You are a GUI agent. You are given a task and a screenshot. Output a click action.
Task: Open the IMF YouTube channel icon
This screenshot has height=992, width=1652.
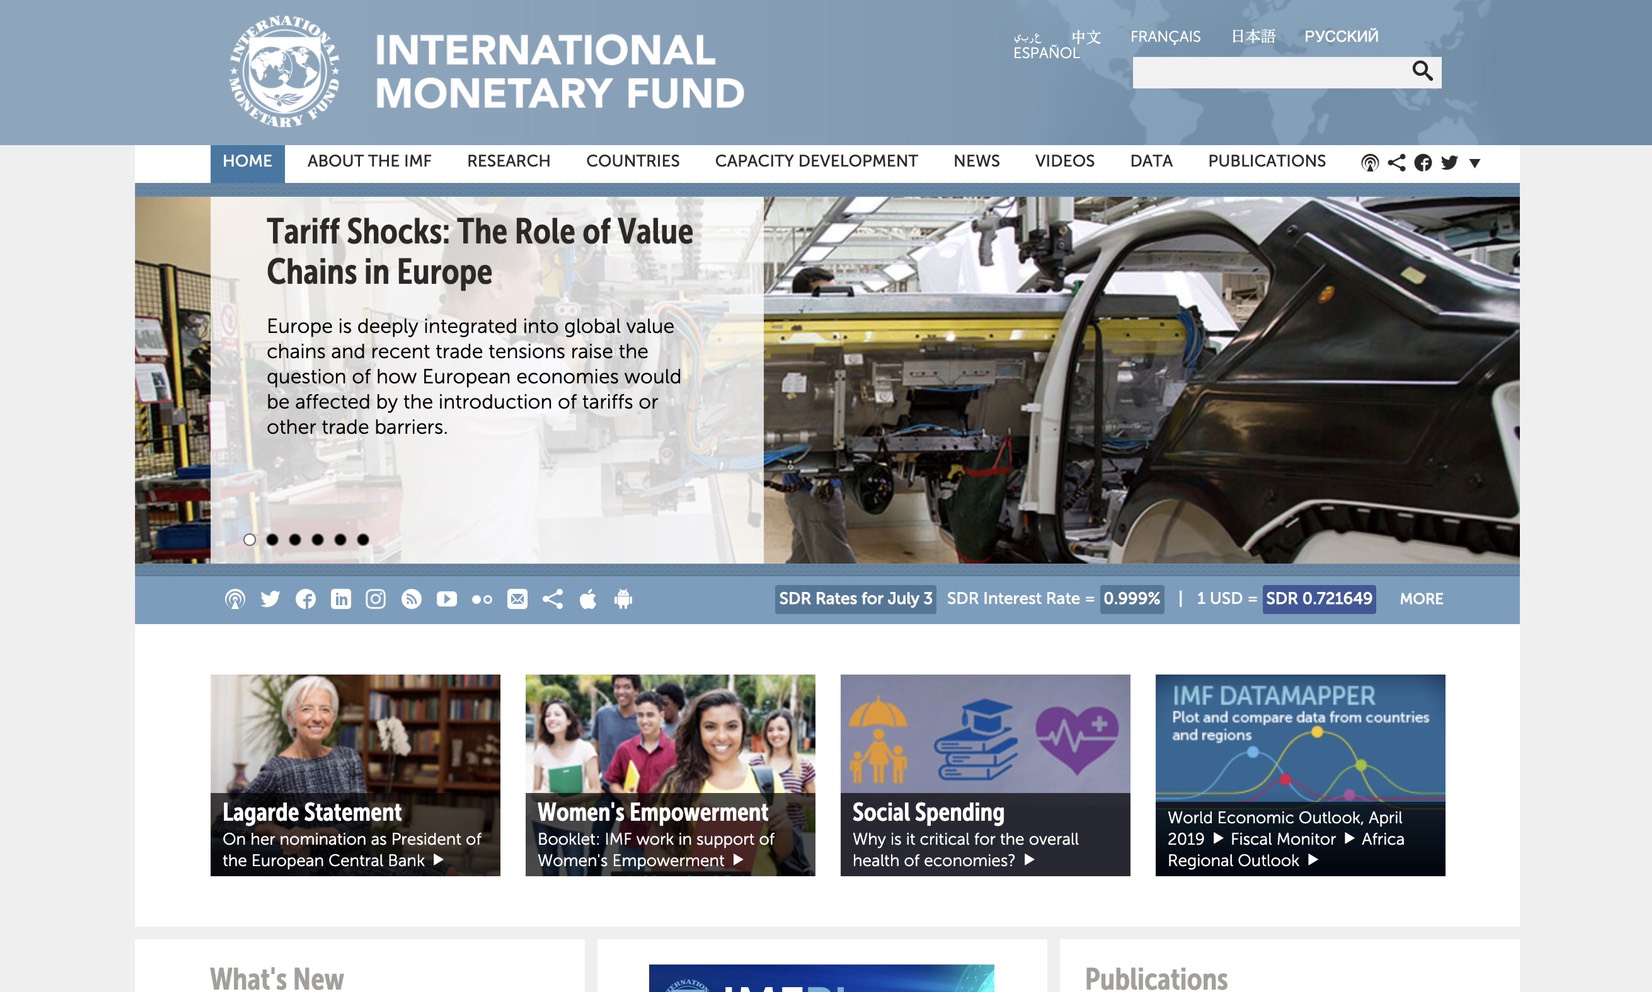447,599
